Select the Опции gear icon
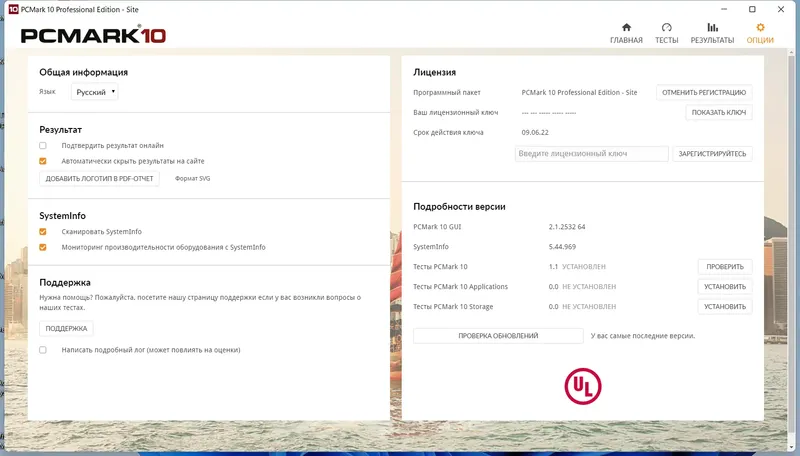Image resolution: width=800 pixels, height=456 pixels. (760, 27)
